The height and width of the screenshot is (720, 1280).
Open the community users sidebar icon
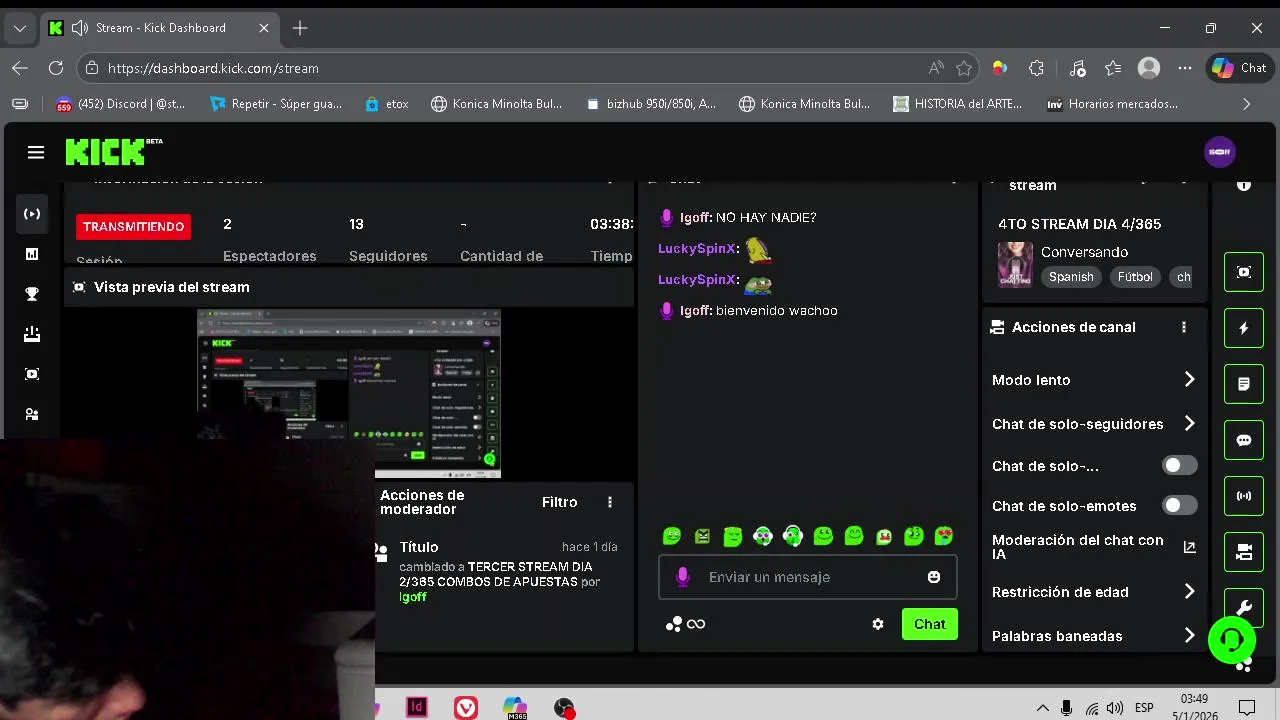pyautogui.click(x=32, y=414)
